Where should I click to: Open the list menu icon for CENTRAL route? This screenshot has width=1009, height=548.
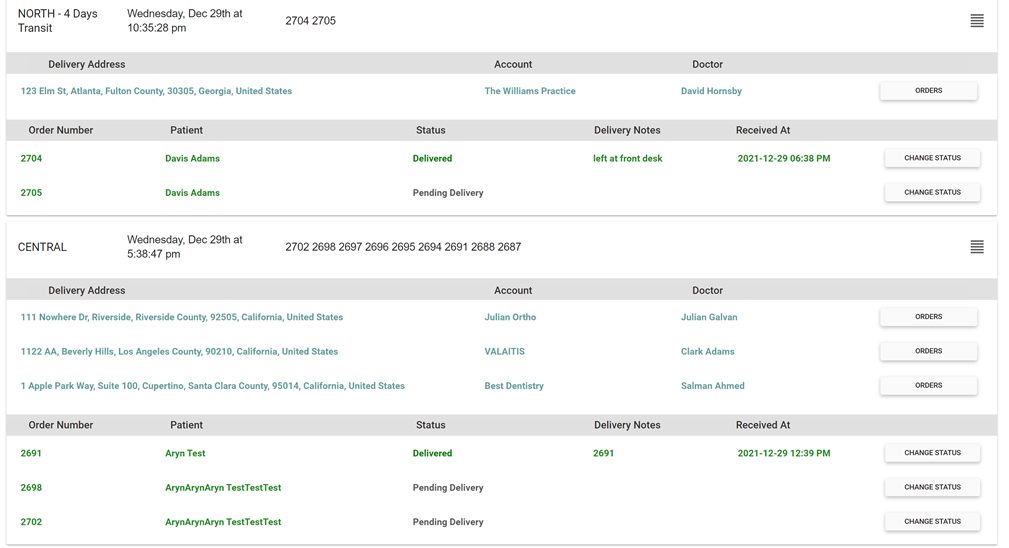tap(977, 247)
